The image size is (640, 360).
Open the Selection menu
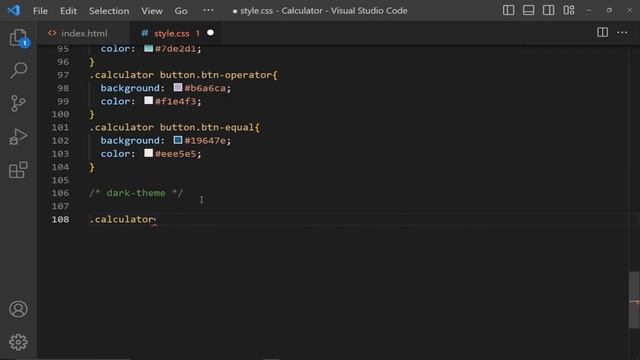click(109, 11)
